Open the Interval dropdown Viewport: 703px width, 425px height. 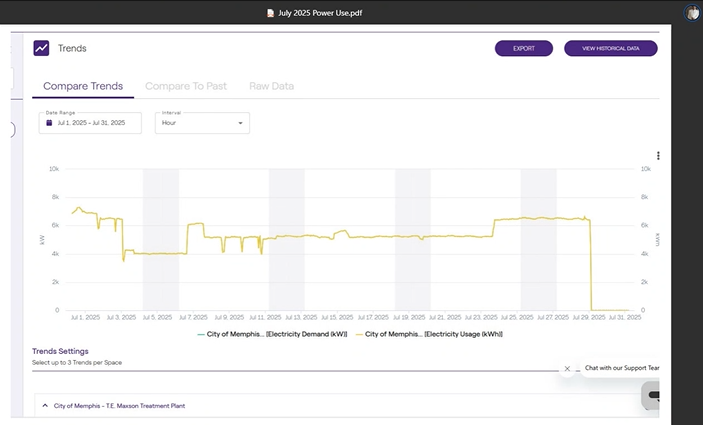pos(201,123)
